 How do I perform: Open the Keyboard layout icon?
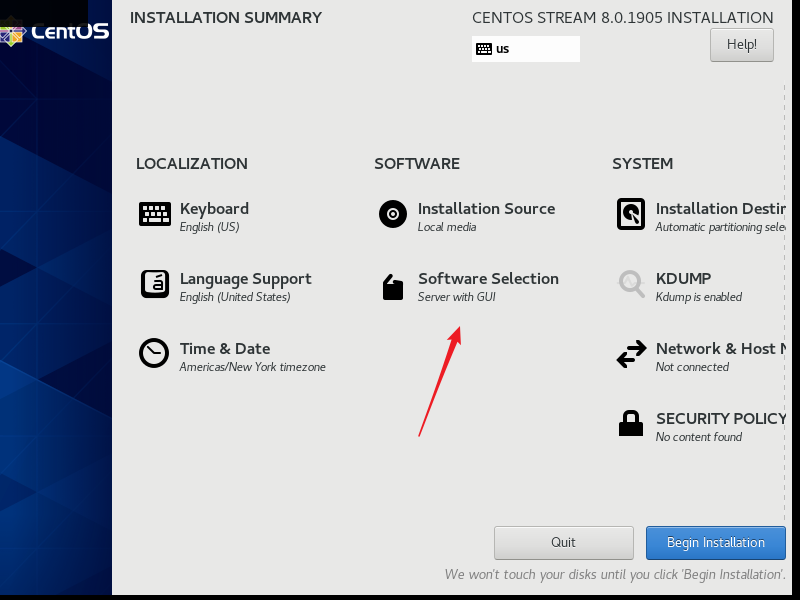coord(155,214)
